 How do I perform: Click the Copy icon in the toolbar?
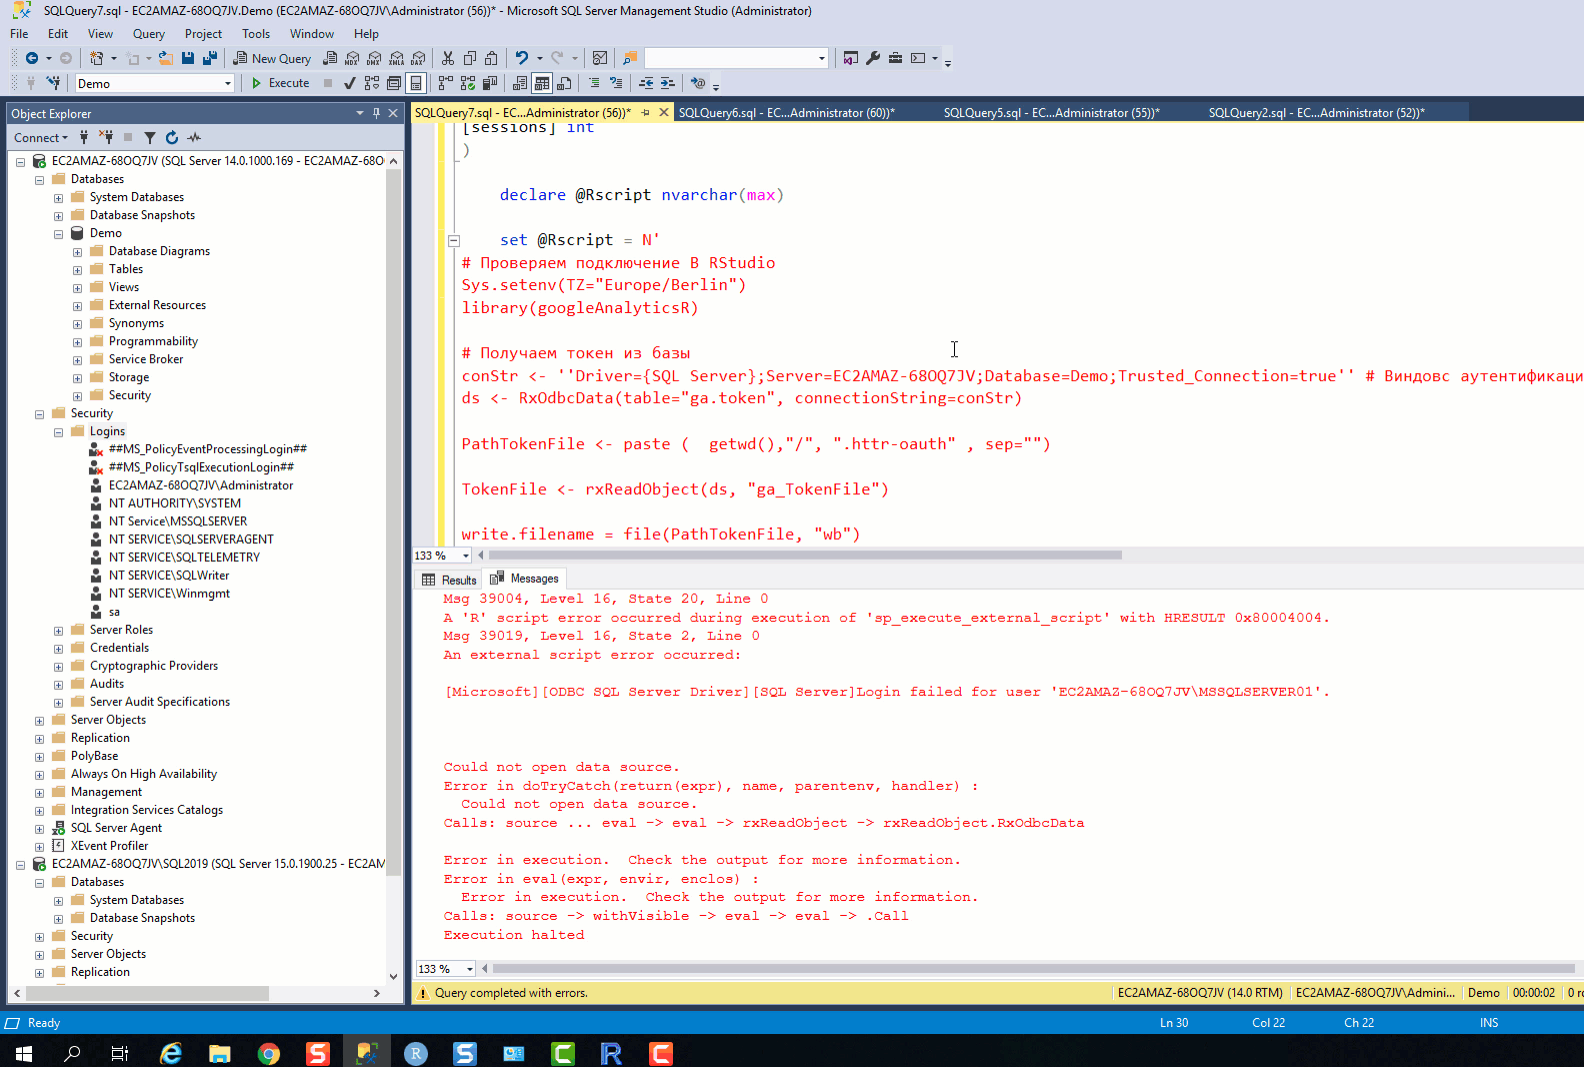click(470, 58)
